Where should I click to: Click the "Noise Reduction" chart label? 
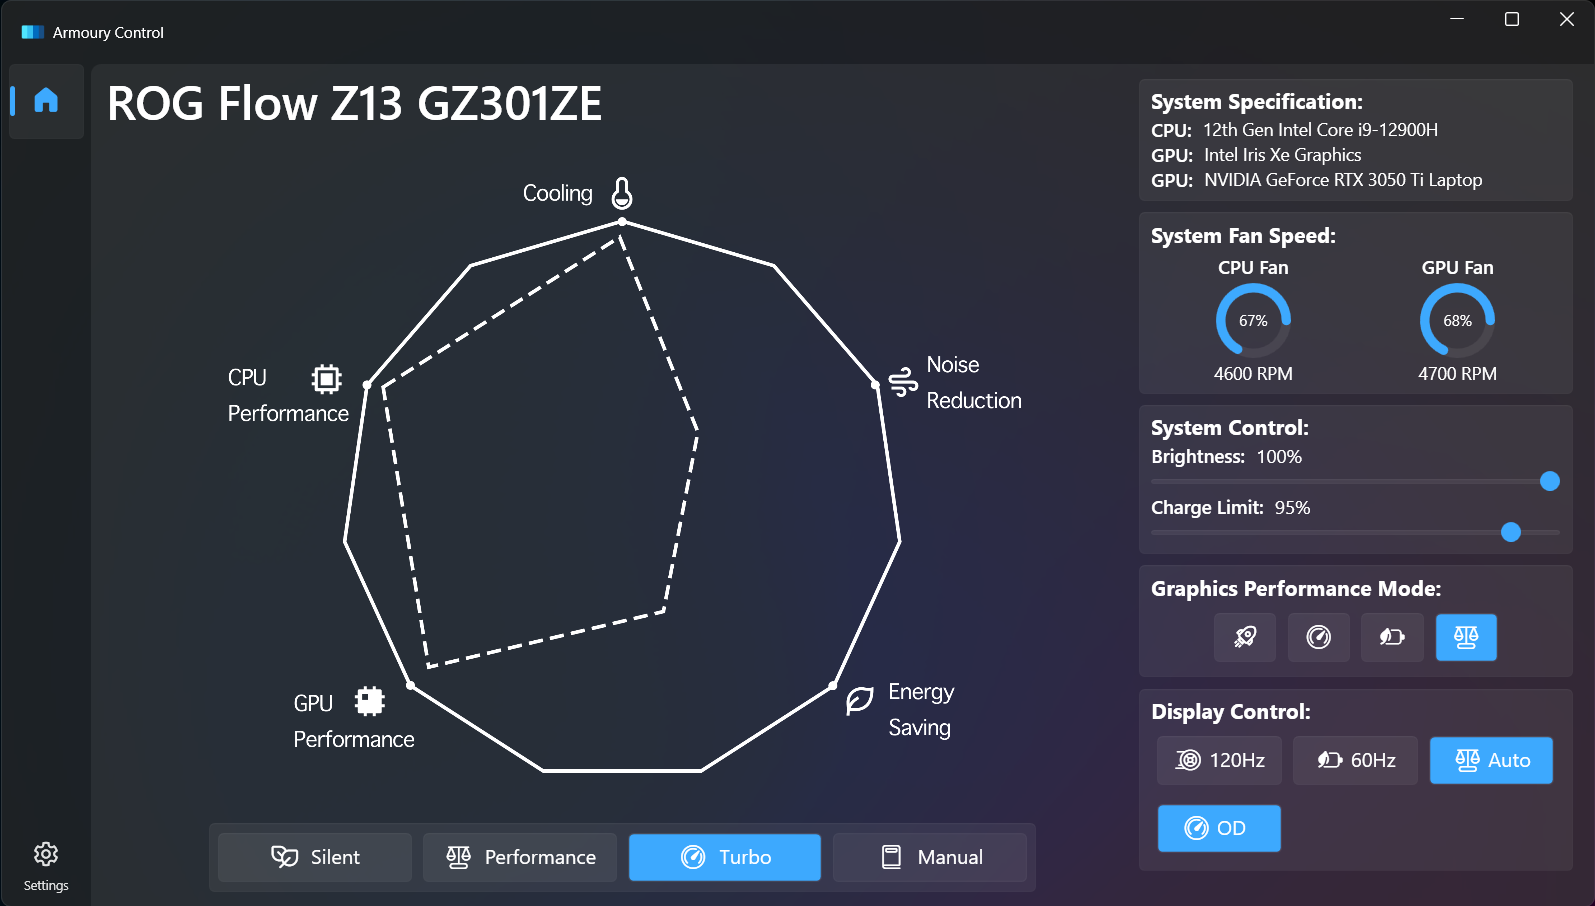coord(974,383)
